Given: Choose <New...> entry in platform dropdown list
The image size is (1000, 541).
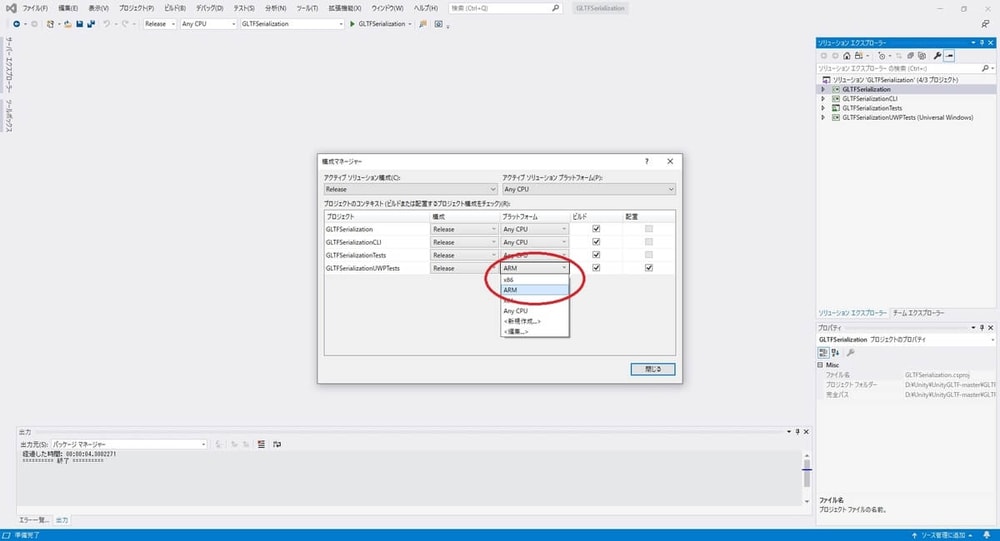Looking at the screenshot, I should (x=534, y=321).
